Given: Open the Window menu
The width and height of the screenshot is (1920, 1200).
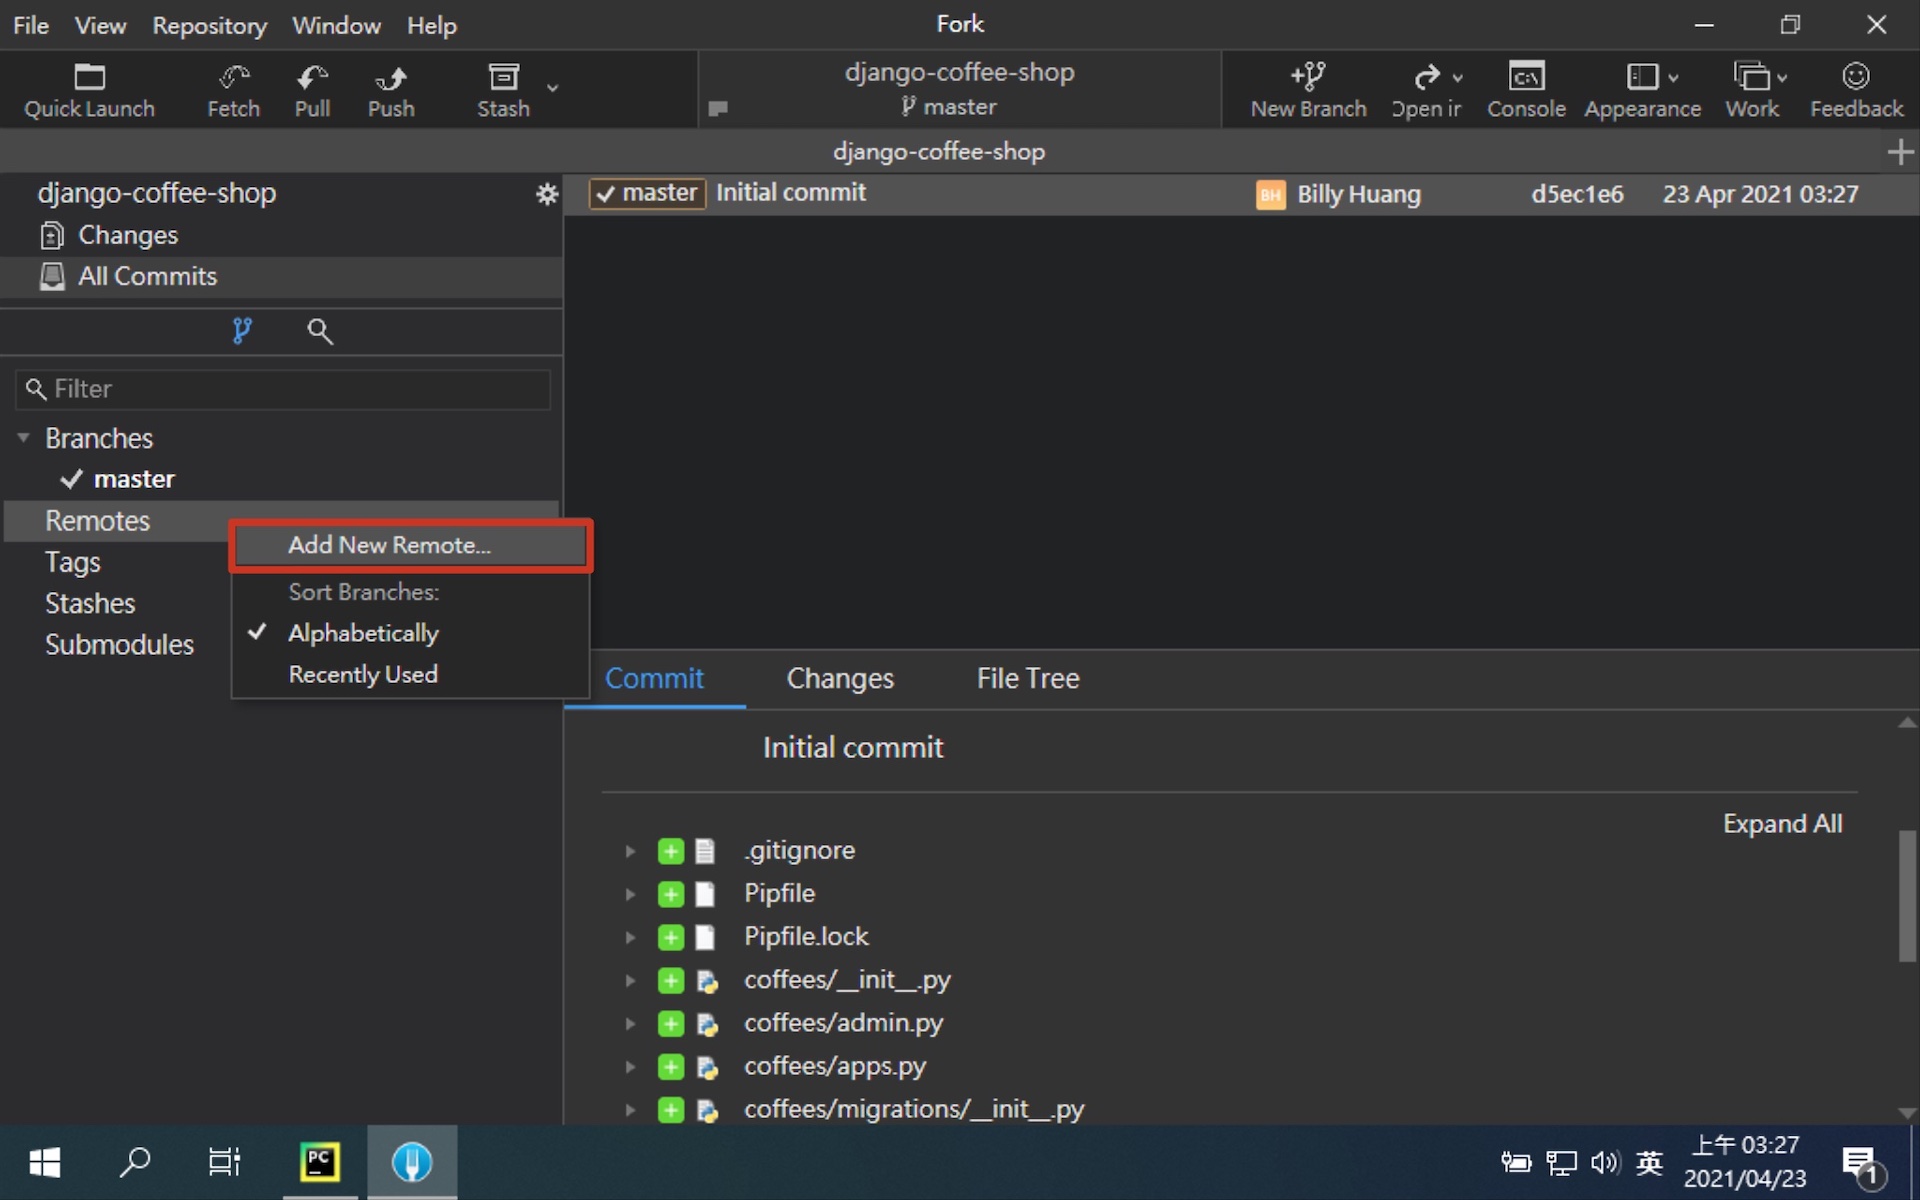Looking at the screenshot, I should click(x=336, y=25).
